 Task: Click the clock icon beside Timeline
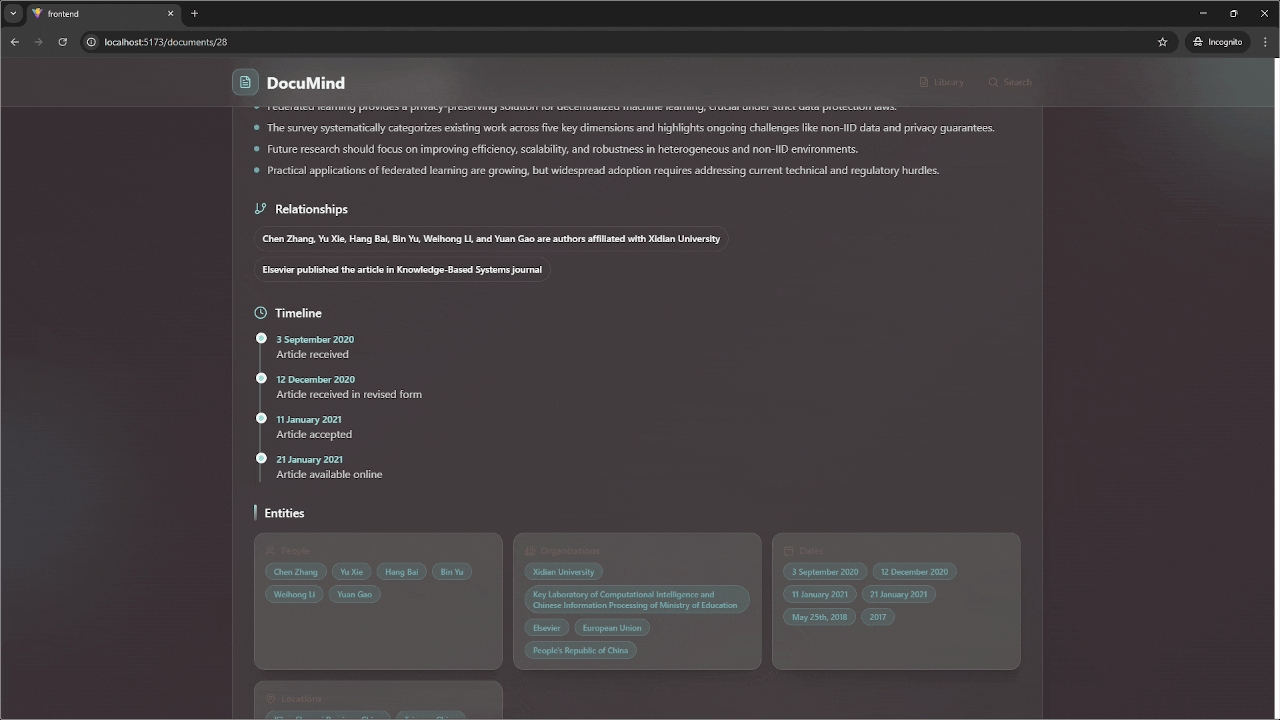261,312
